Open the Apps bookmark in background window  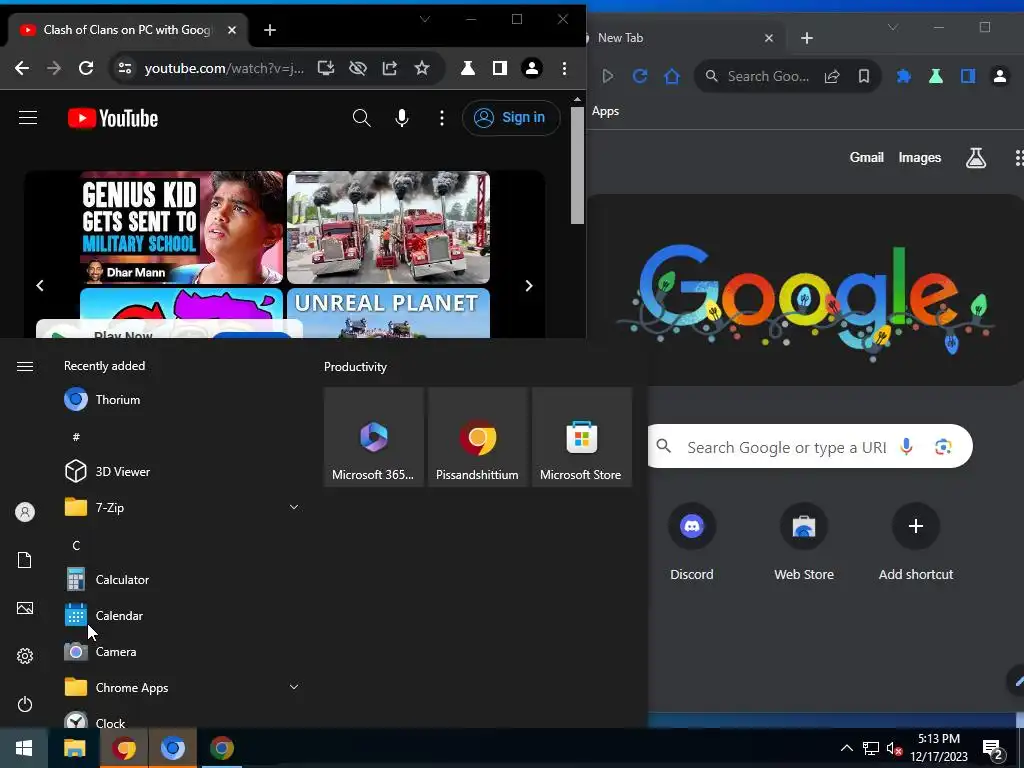click(x=605, y=111)
